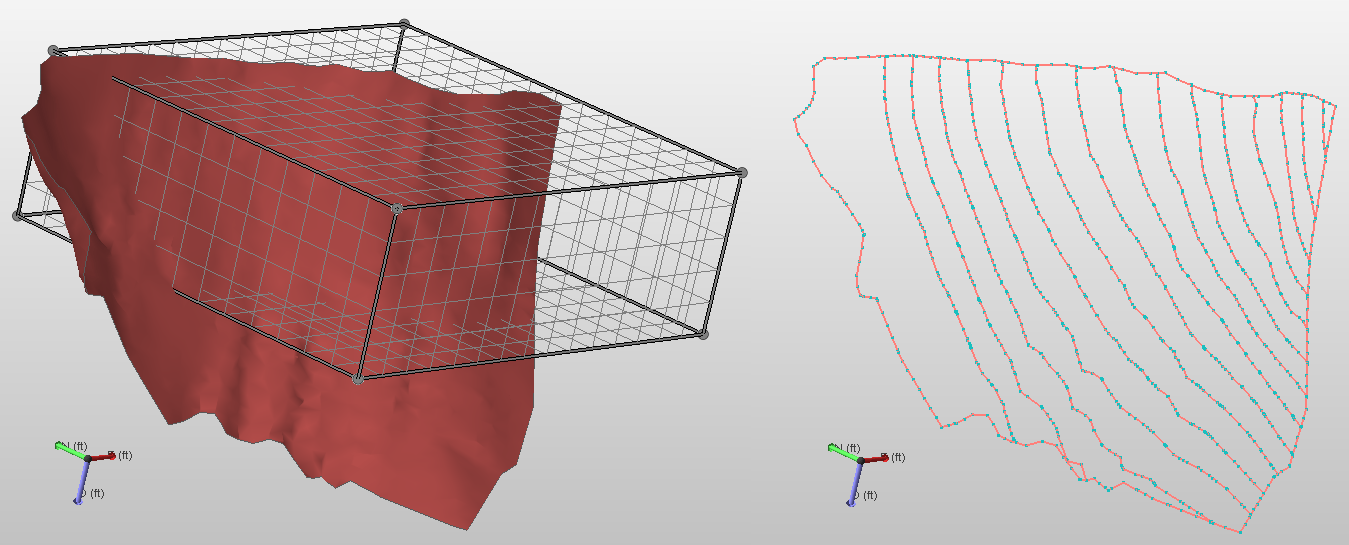Select the top-left corner handle of bounding box
Screen dimensions: 1349x545
tap(54, 50)
